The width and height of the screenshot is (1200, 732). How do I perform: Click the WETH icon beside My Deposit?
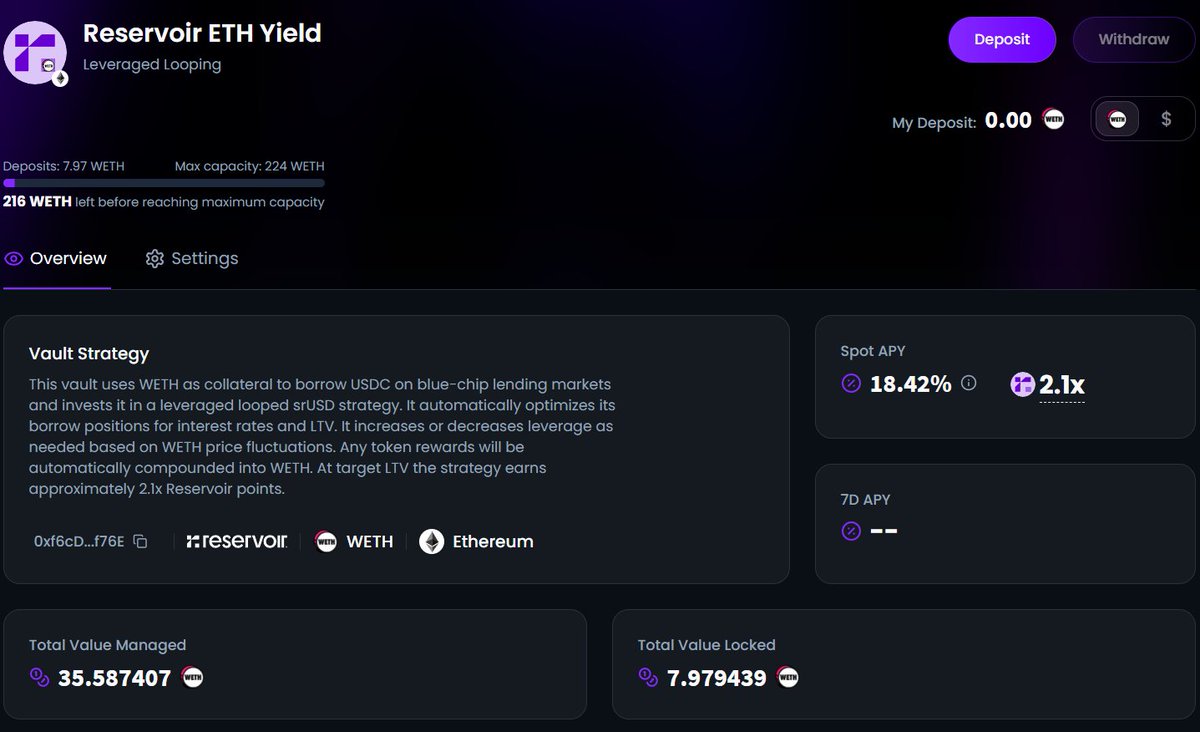click(1053, 120)
